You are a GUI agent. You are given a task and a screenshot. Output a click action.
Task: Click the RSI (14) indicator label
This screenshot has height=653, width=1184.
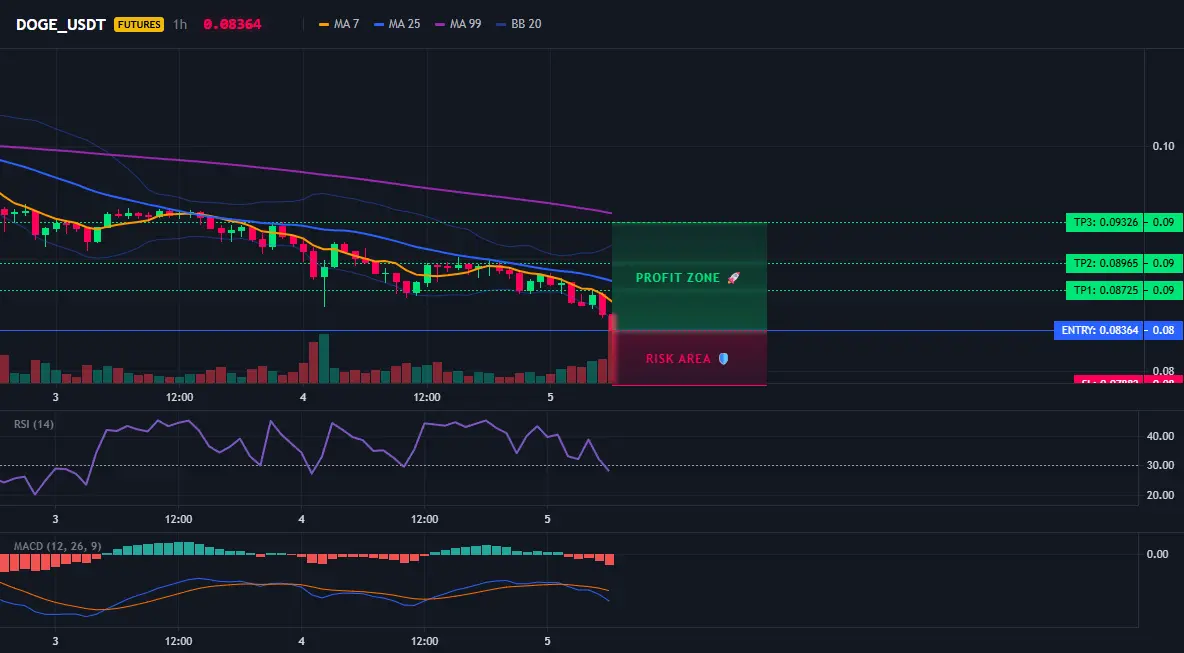click(34, 424)
